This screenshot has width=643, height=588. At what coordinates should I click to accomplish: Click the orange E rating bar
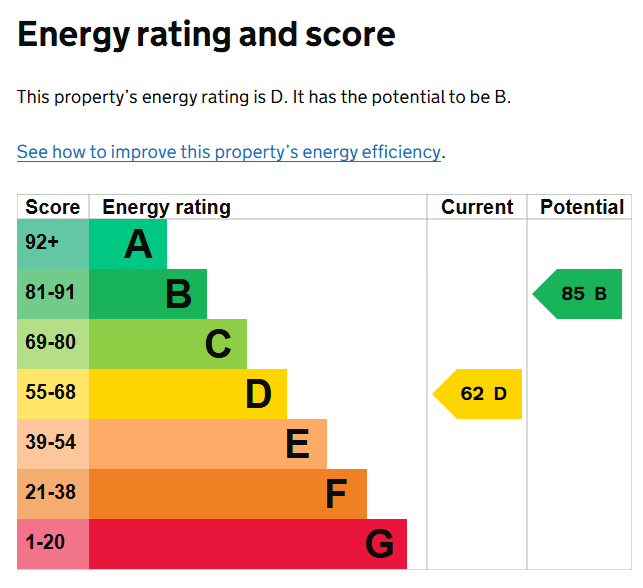pos(208,444)
